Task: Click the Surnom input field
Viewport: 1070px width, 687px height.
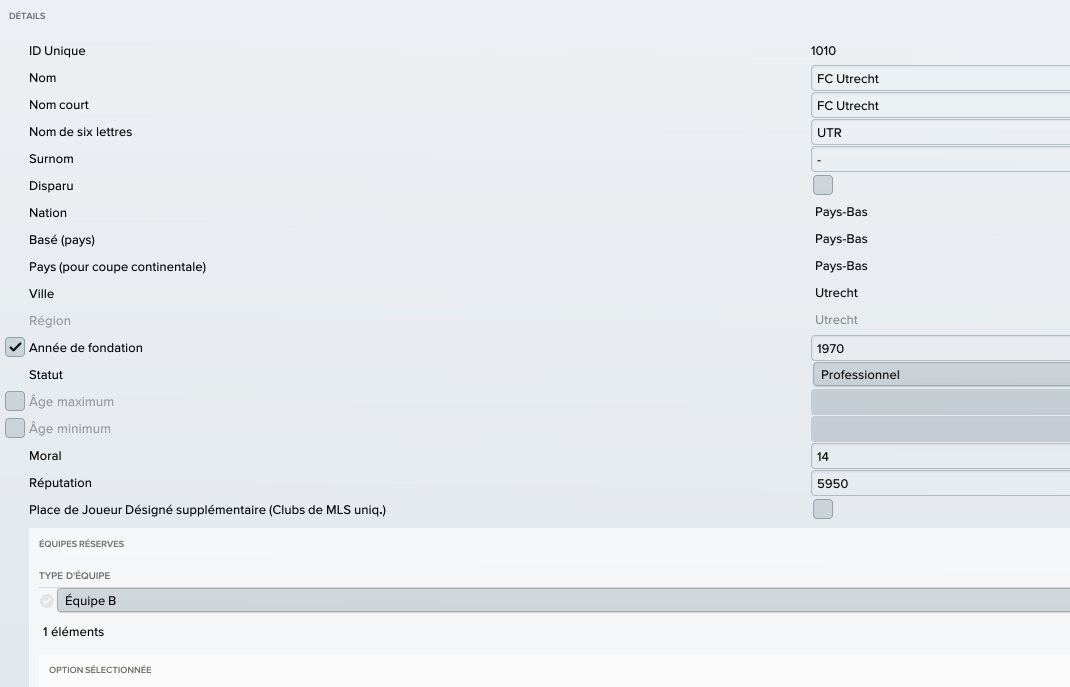Action: pyautogui.click(x=941, y=160)
